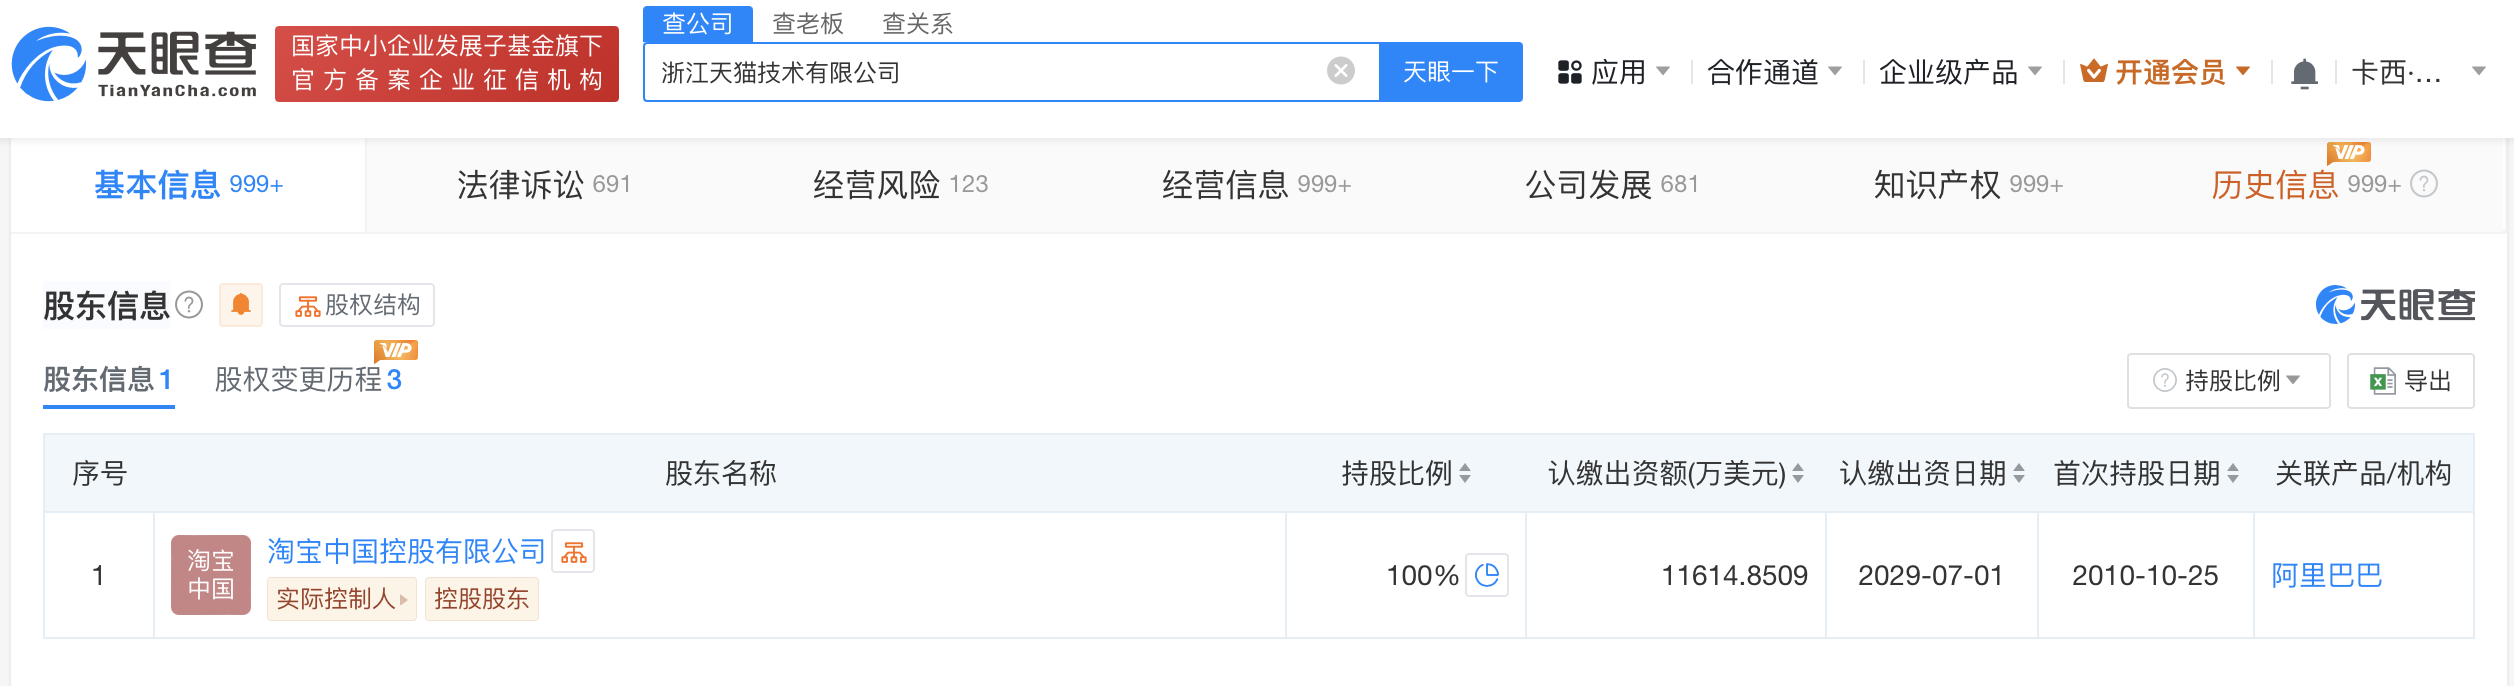This screenshot has width=2514, height=686.
Task: Click the help icon next to 历史信息
Action: click(x=2424, y=184)
